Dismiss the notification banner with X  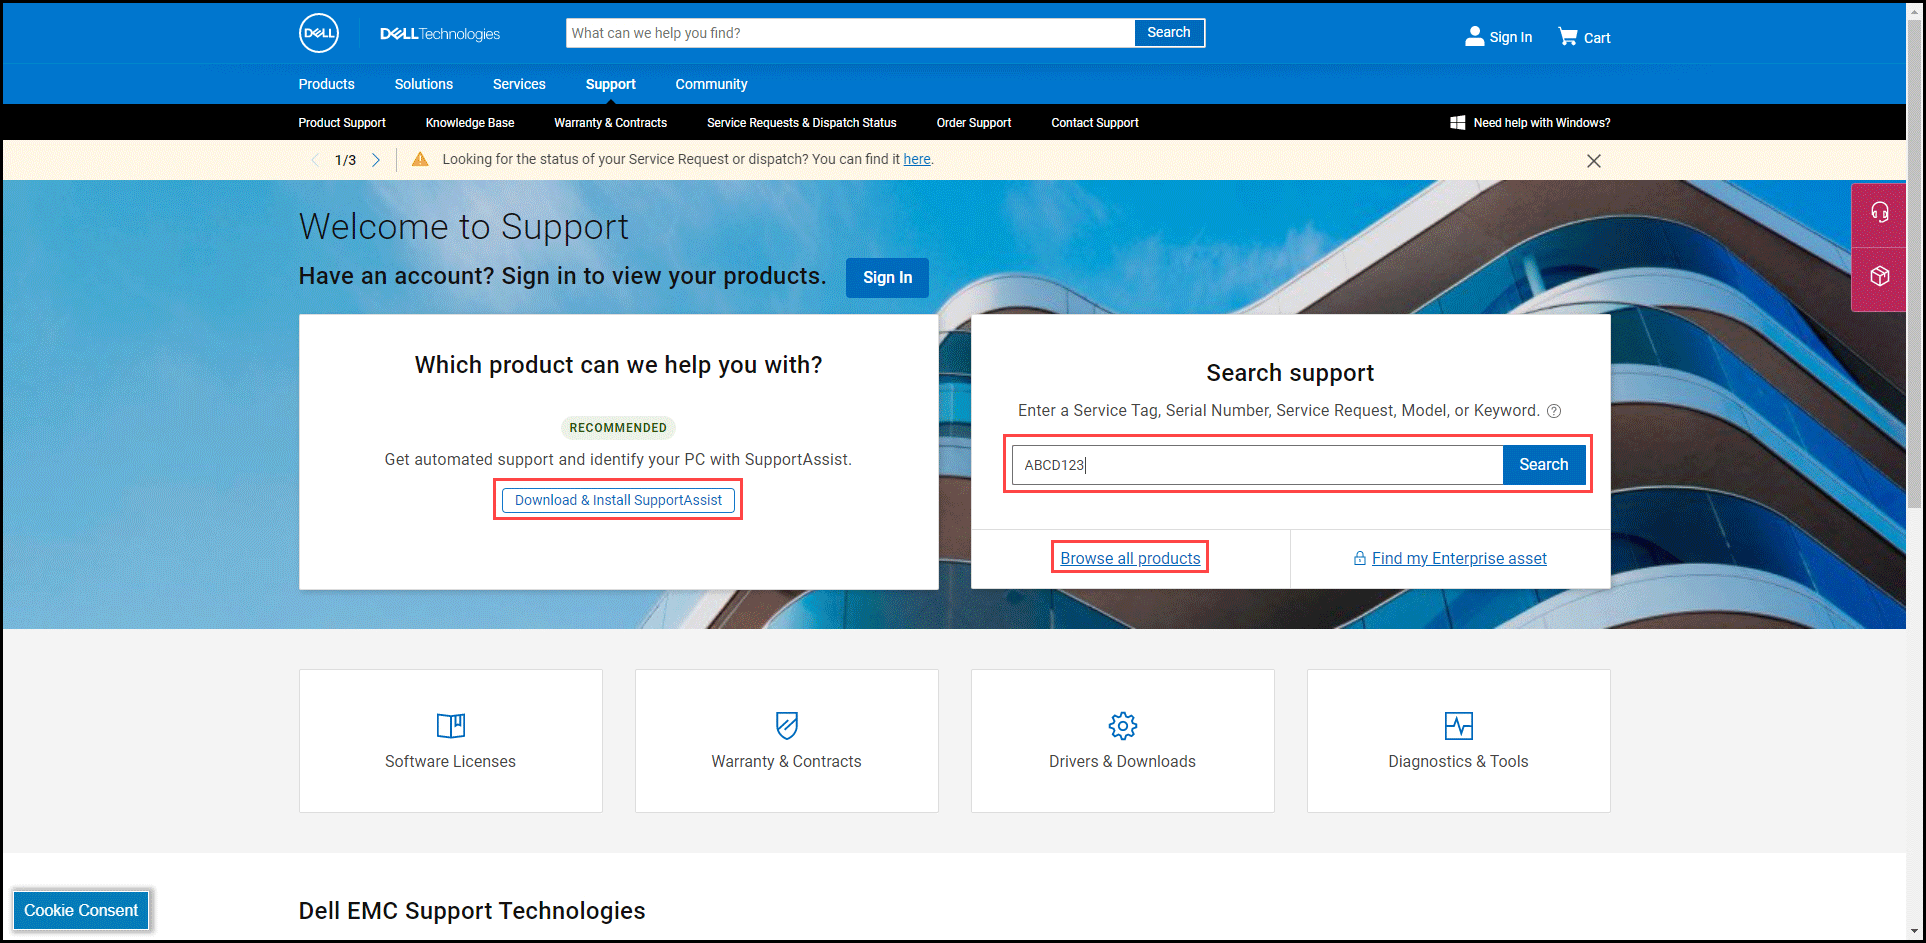pyautogui.click(x=1594, y=161)
